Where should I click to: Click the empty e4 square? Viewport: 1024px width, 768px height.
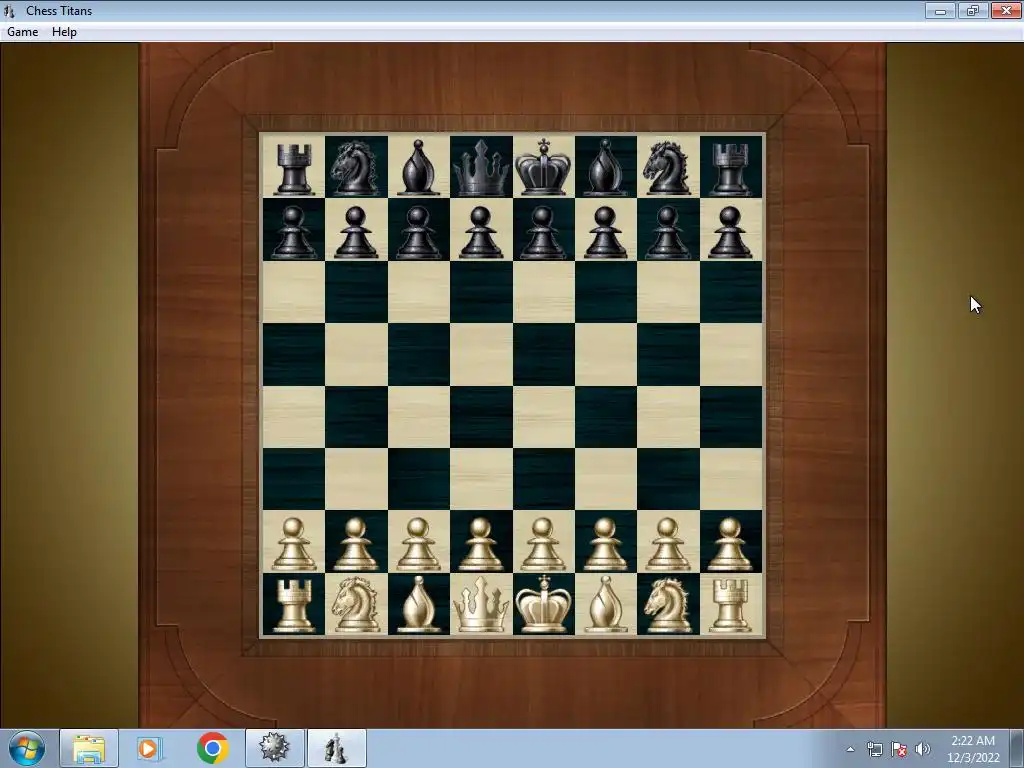543,417
